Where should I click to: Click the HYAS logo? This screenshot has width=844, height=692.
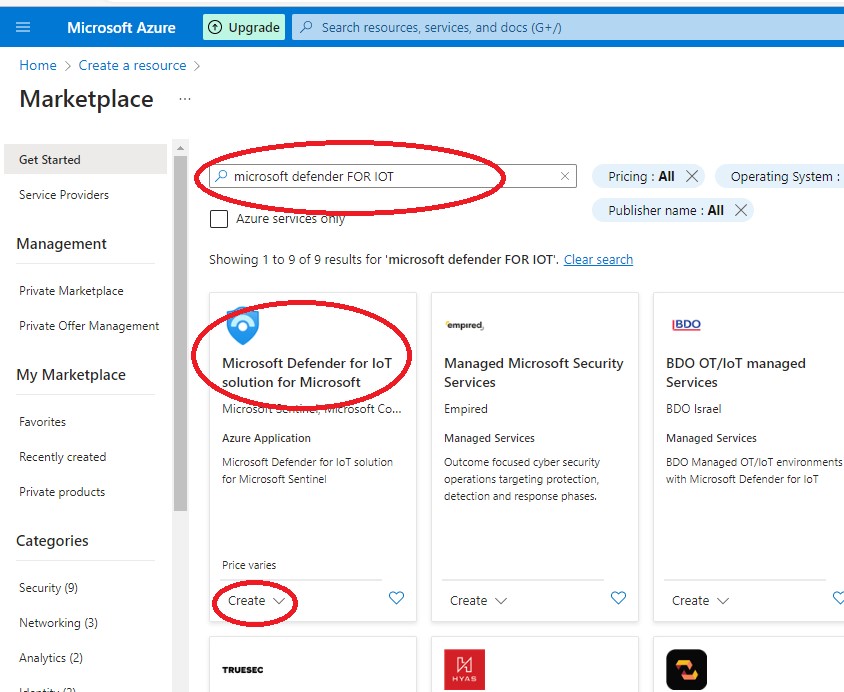464,669
